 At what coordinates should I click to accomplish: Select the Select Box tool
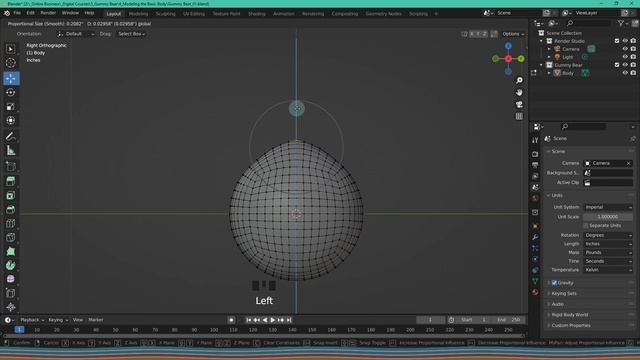click(11, 49)
